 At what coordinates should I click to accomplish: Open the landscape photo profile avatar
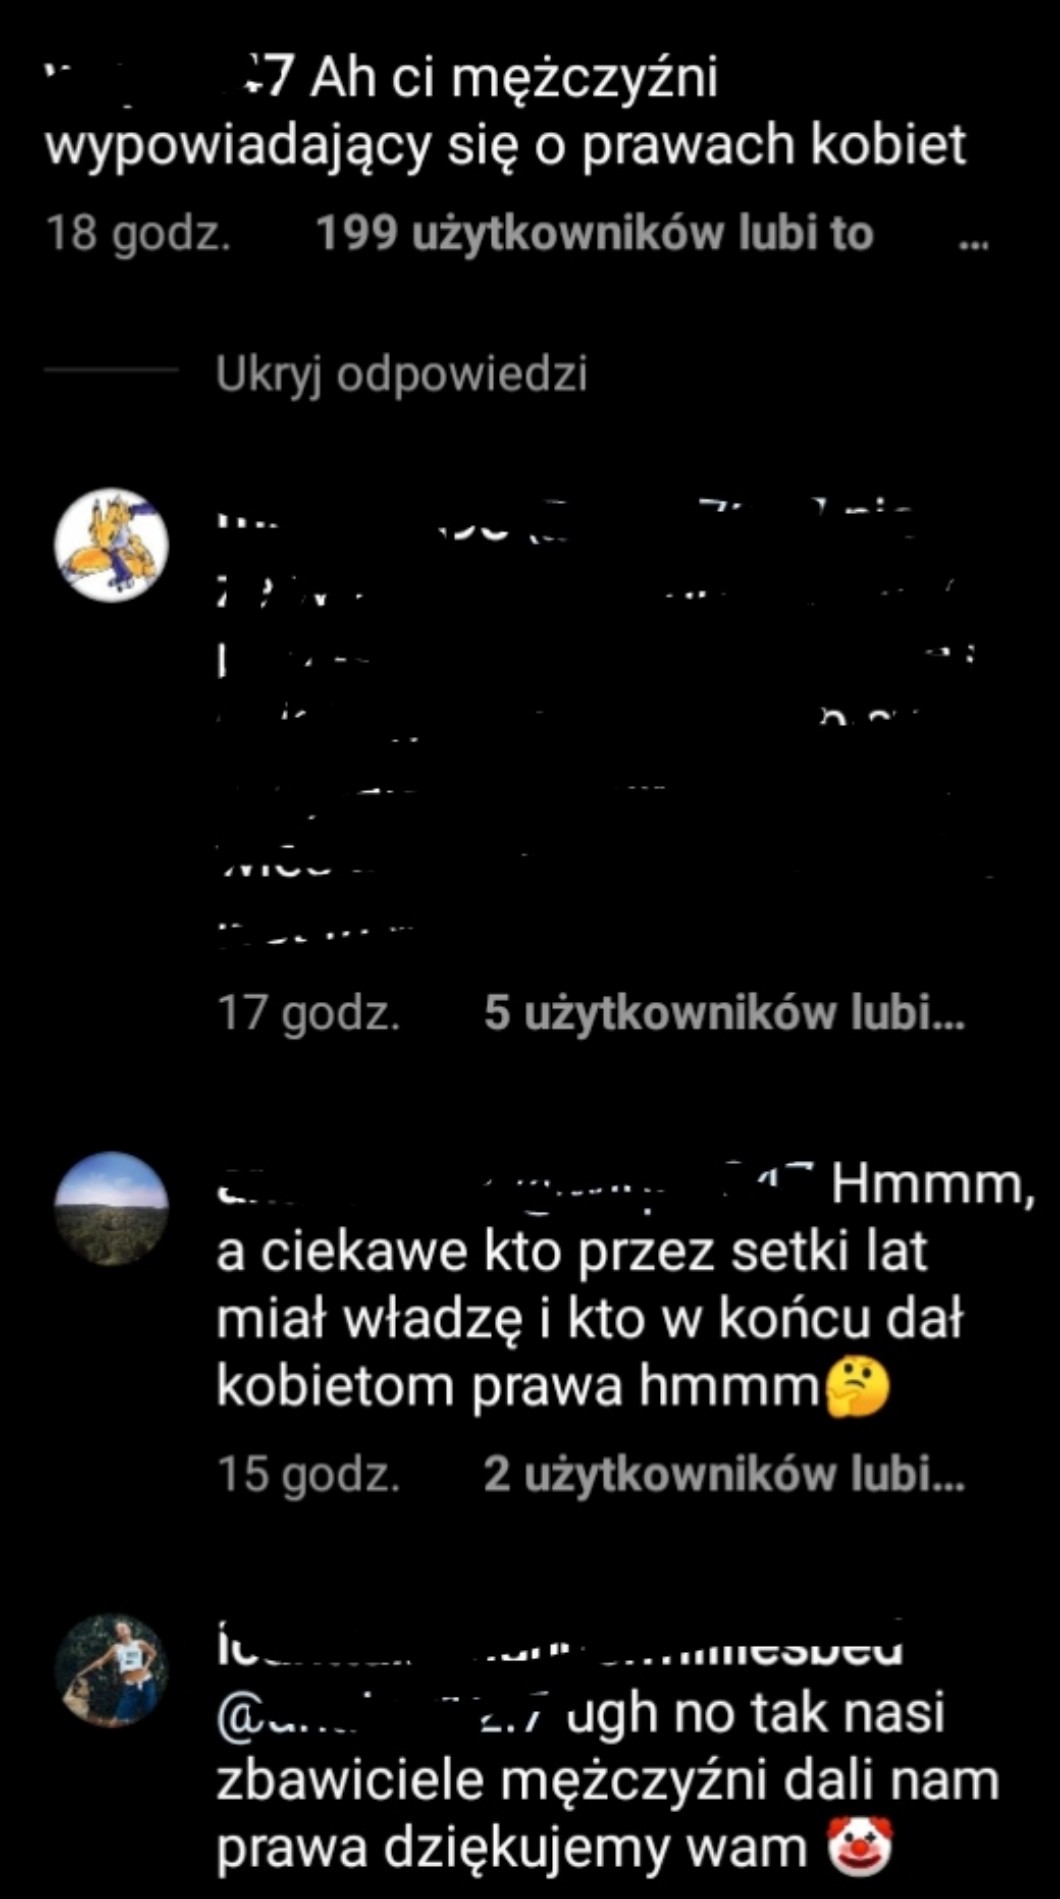coord(111,1209)
